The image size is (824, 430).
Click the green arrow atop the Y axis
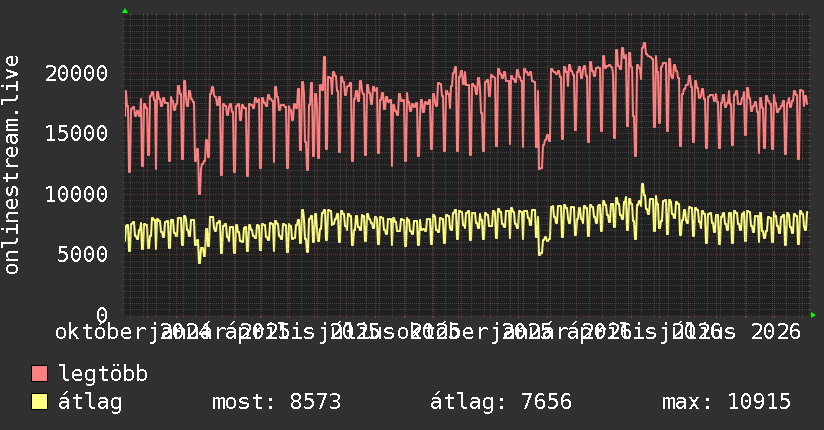tap(125, 11)
